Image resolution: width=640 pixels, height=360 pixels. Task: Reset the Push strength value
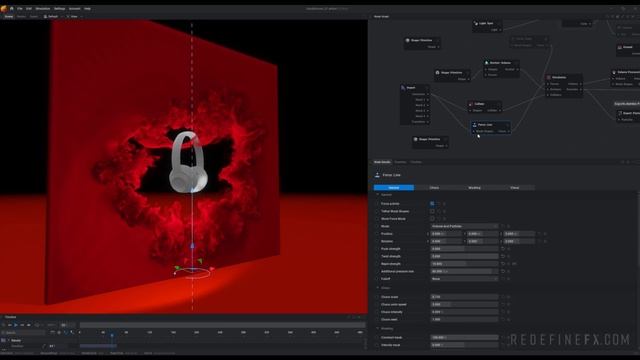[503, 249]
